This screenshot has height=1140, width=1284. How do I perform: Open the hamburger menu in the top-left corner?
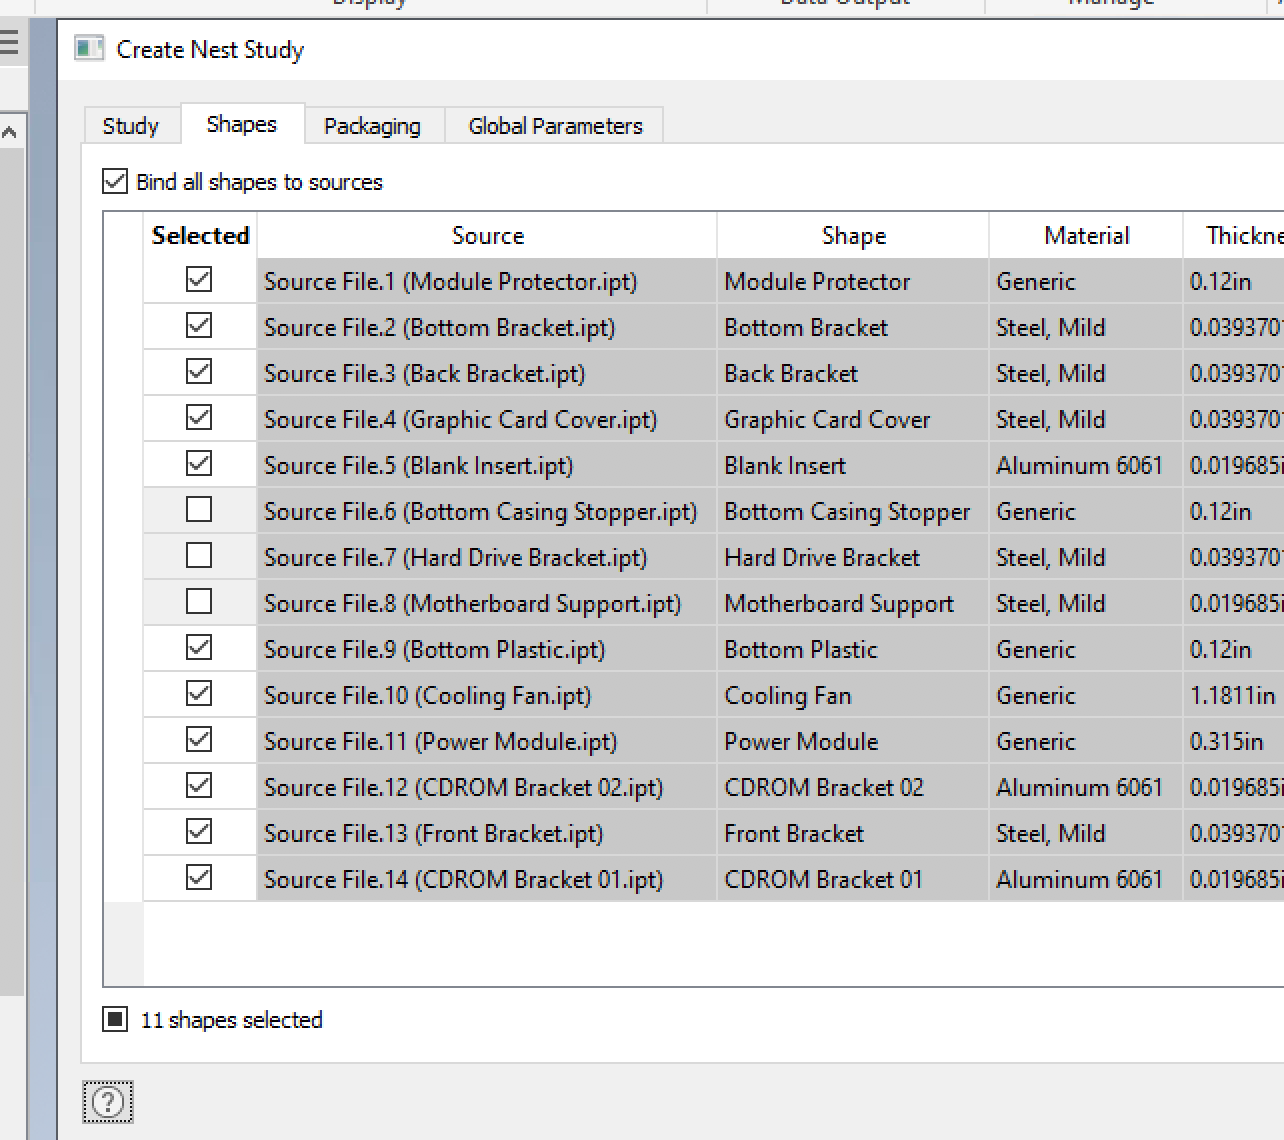[10, 42]
